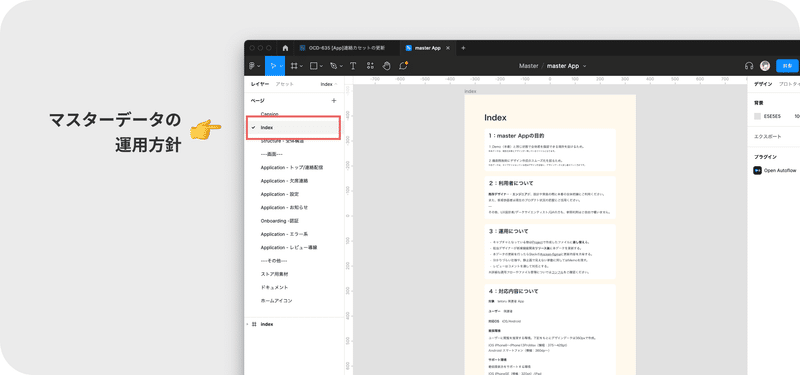Click the index frame label above canvas
800x375 pixels.
click(x=470, y=91)
